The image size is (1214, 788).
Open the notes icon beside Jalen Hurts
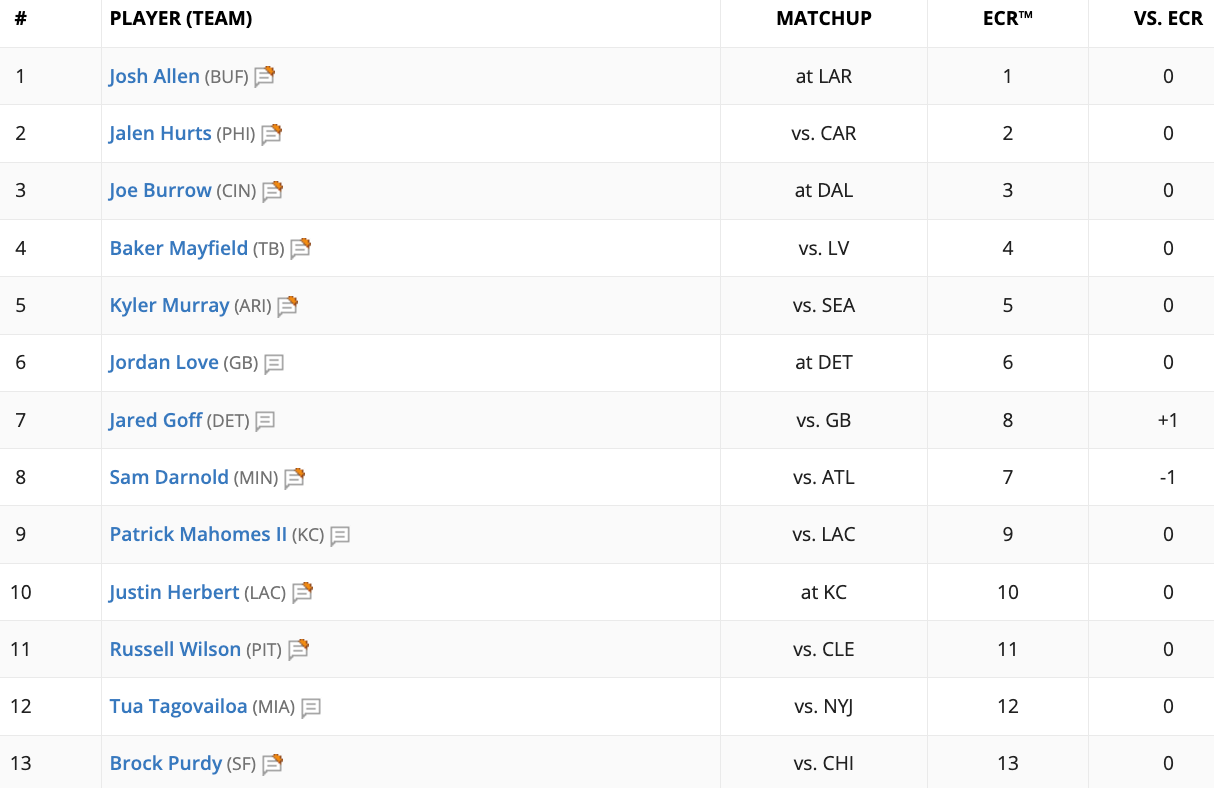272,134
